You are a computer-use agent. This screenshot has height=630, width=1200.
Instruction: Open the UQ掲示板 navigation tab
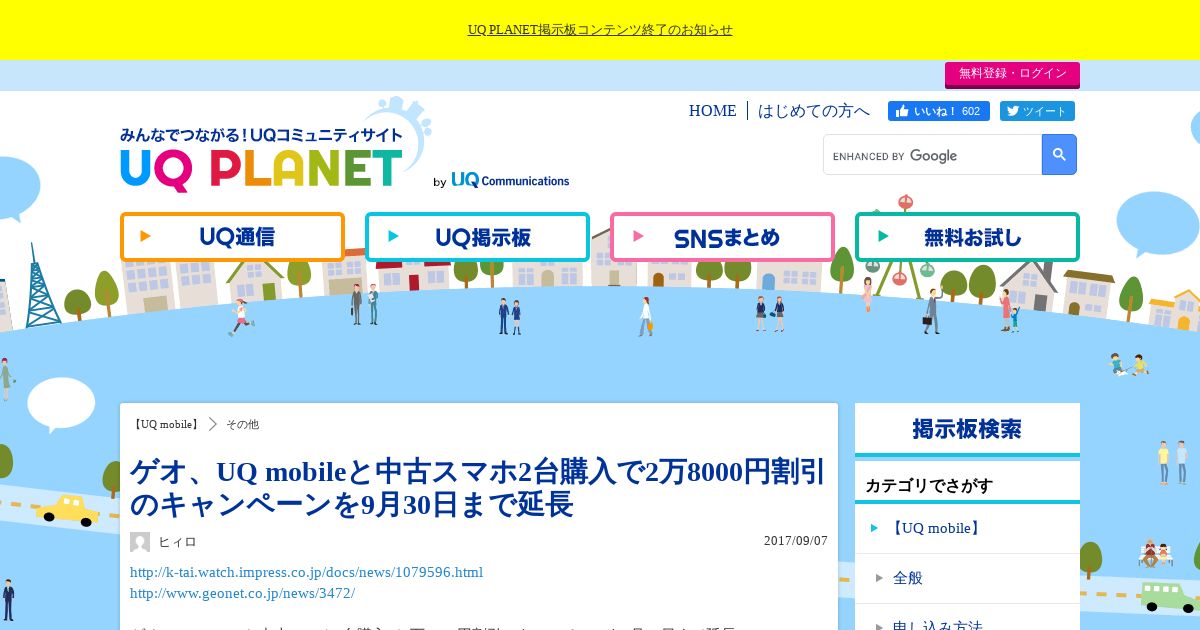(x=477, y=237)
